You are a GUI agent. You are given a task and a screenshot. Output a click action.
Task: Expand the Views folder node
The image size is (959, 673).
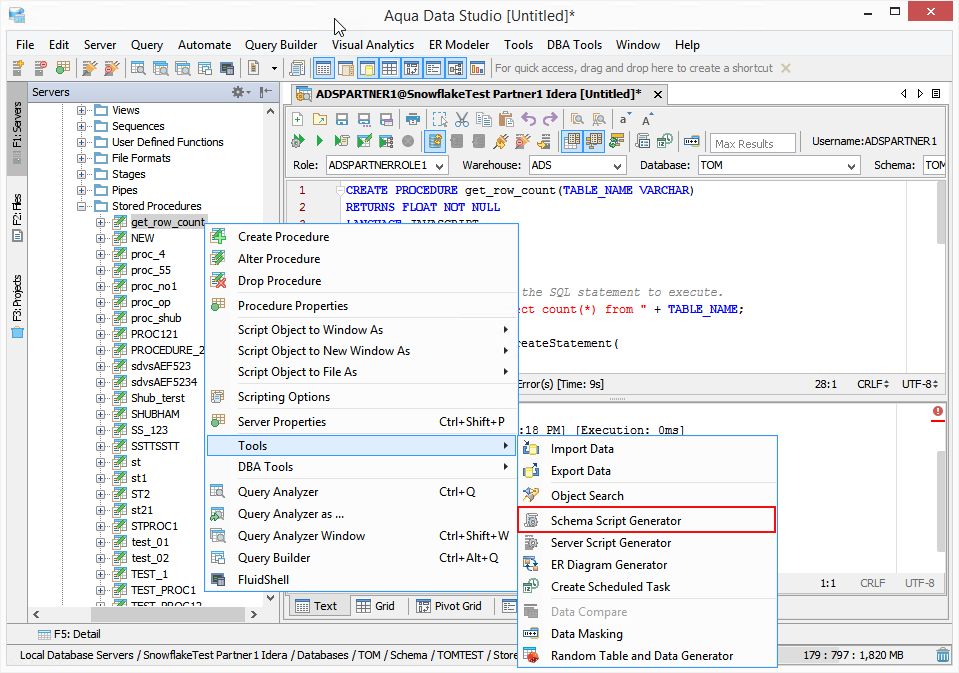pyautogui.click(x=81, y=110)
